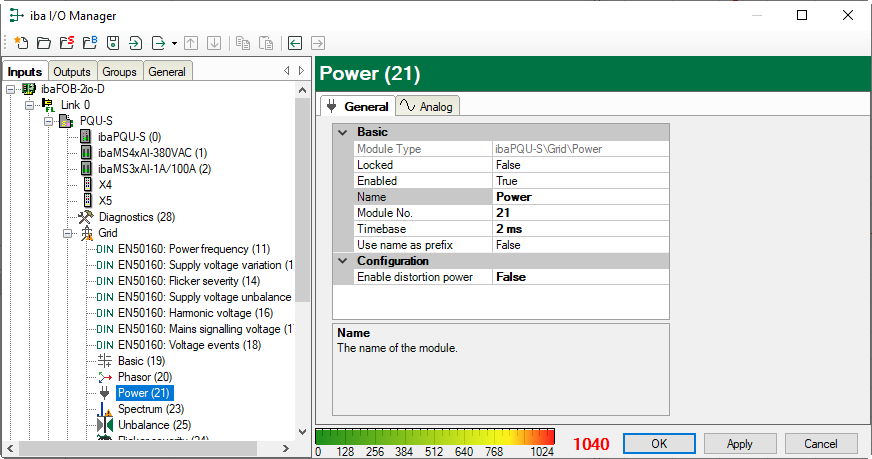872x459 pixels.
Task: Click the Unbalance (25) module icon
Action: 105,425
